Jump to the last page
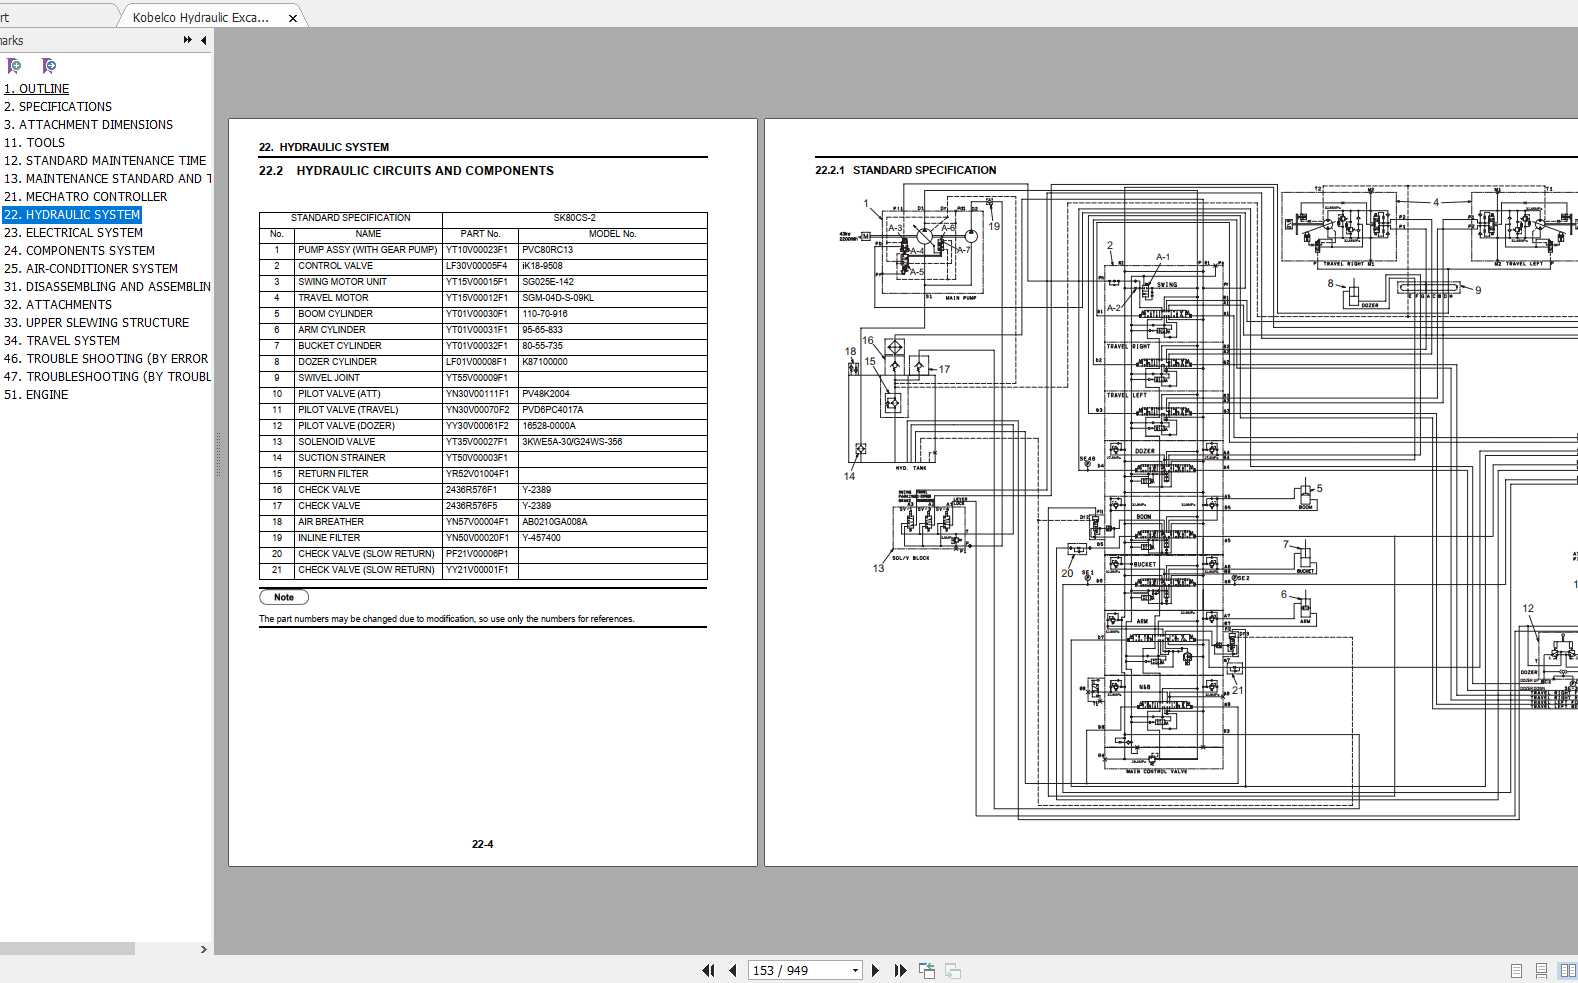 pyautogui.click(x=900, y=970)
